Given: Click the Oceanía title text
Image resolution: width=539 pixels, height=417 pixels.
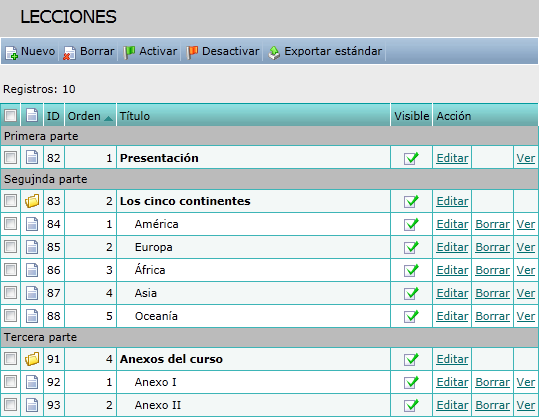Looking at the screenshot, I should (156, 316).
